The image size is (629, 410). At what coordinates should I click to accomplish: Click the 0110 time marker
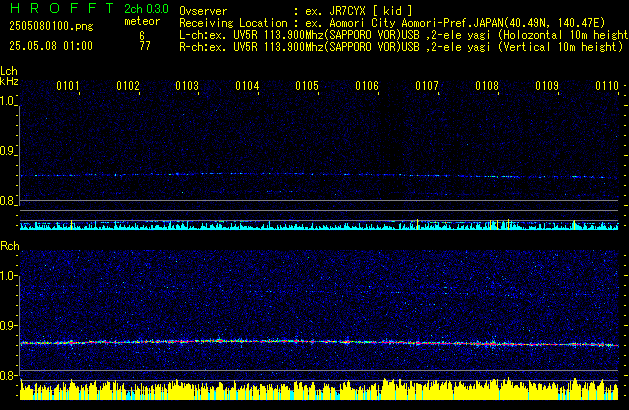click(x=607, y=86)
